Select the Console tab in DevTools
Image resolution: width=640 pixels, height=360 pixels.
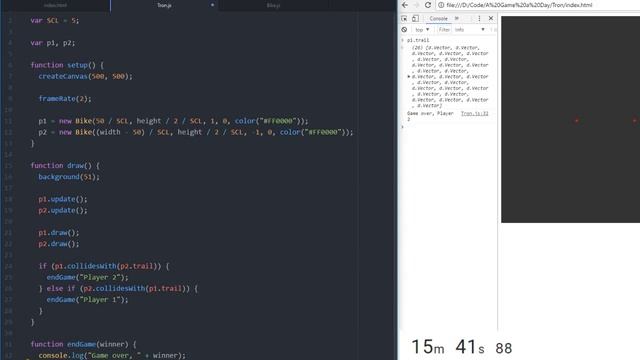pyautogui.click(x=438, y=18)
